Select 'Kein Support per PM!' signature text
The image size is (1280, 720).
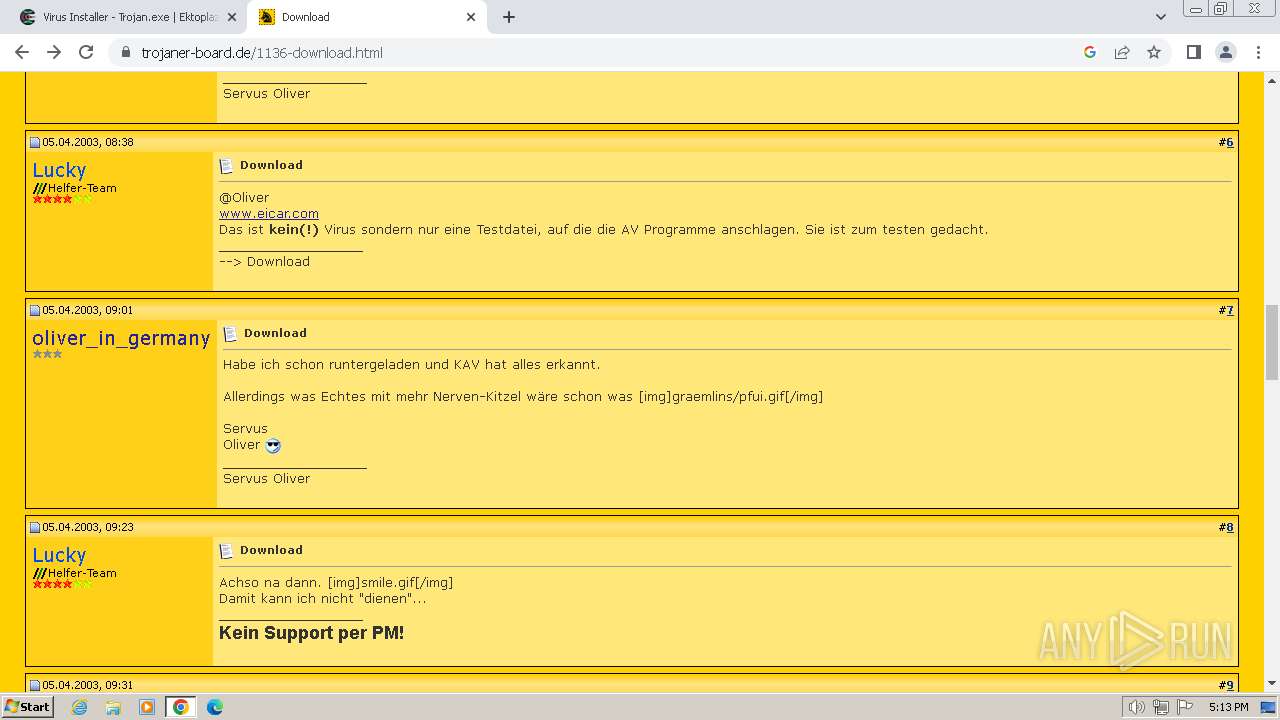coord(311,633)
